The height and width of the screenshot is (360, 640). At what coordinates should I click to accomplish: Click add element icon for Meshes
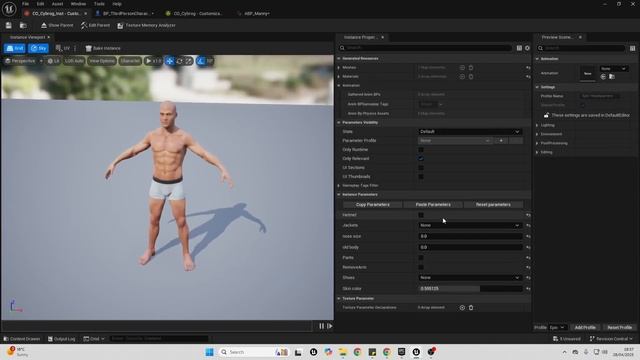[462, 67]
